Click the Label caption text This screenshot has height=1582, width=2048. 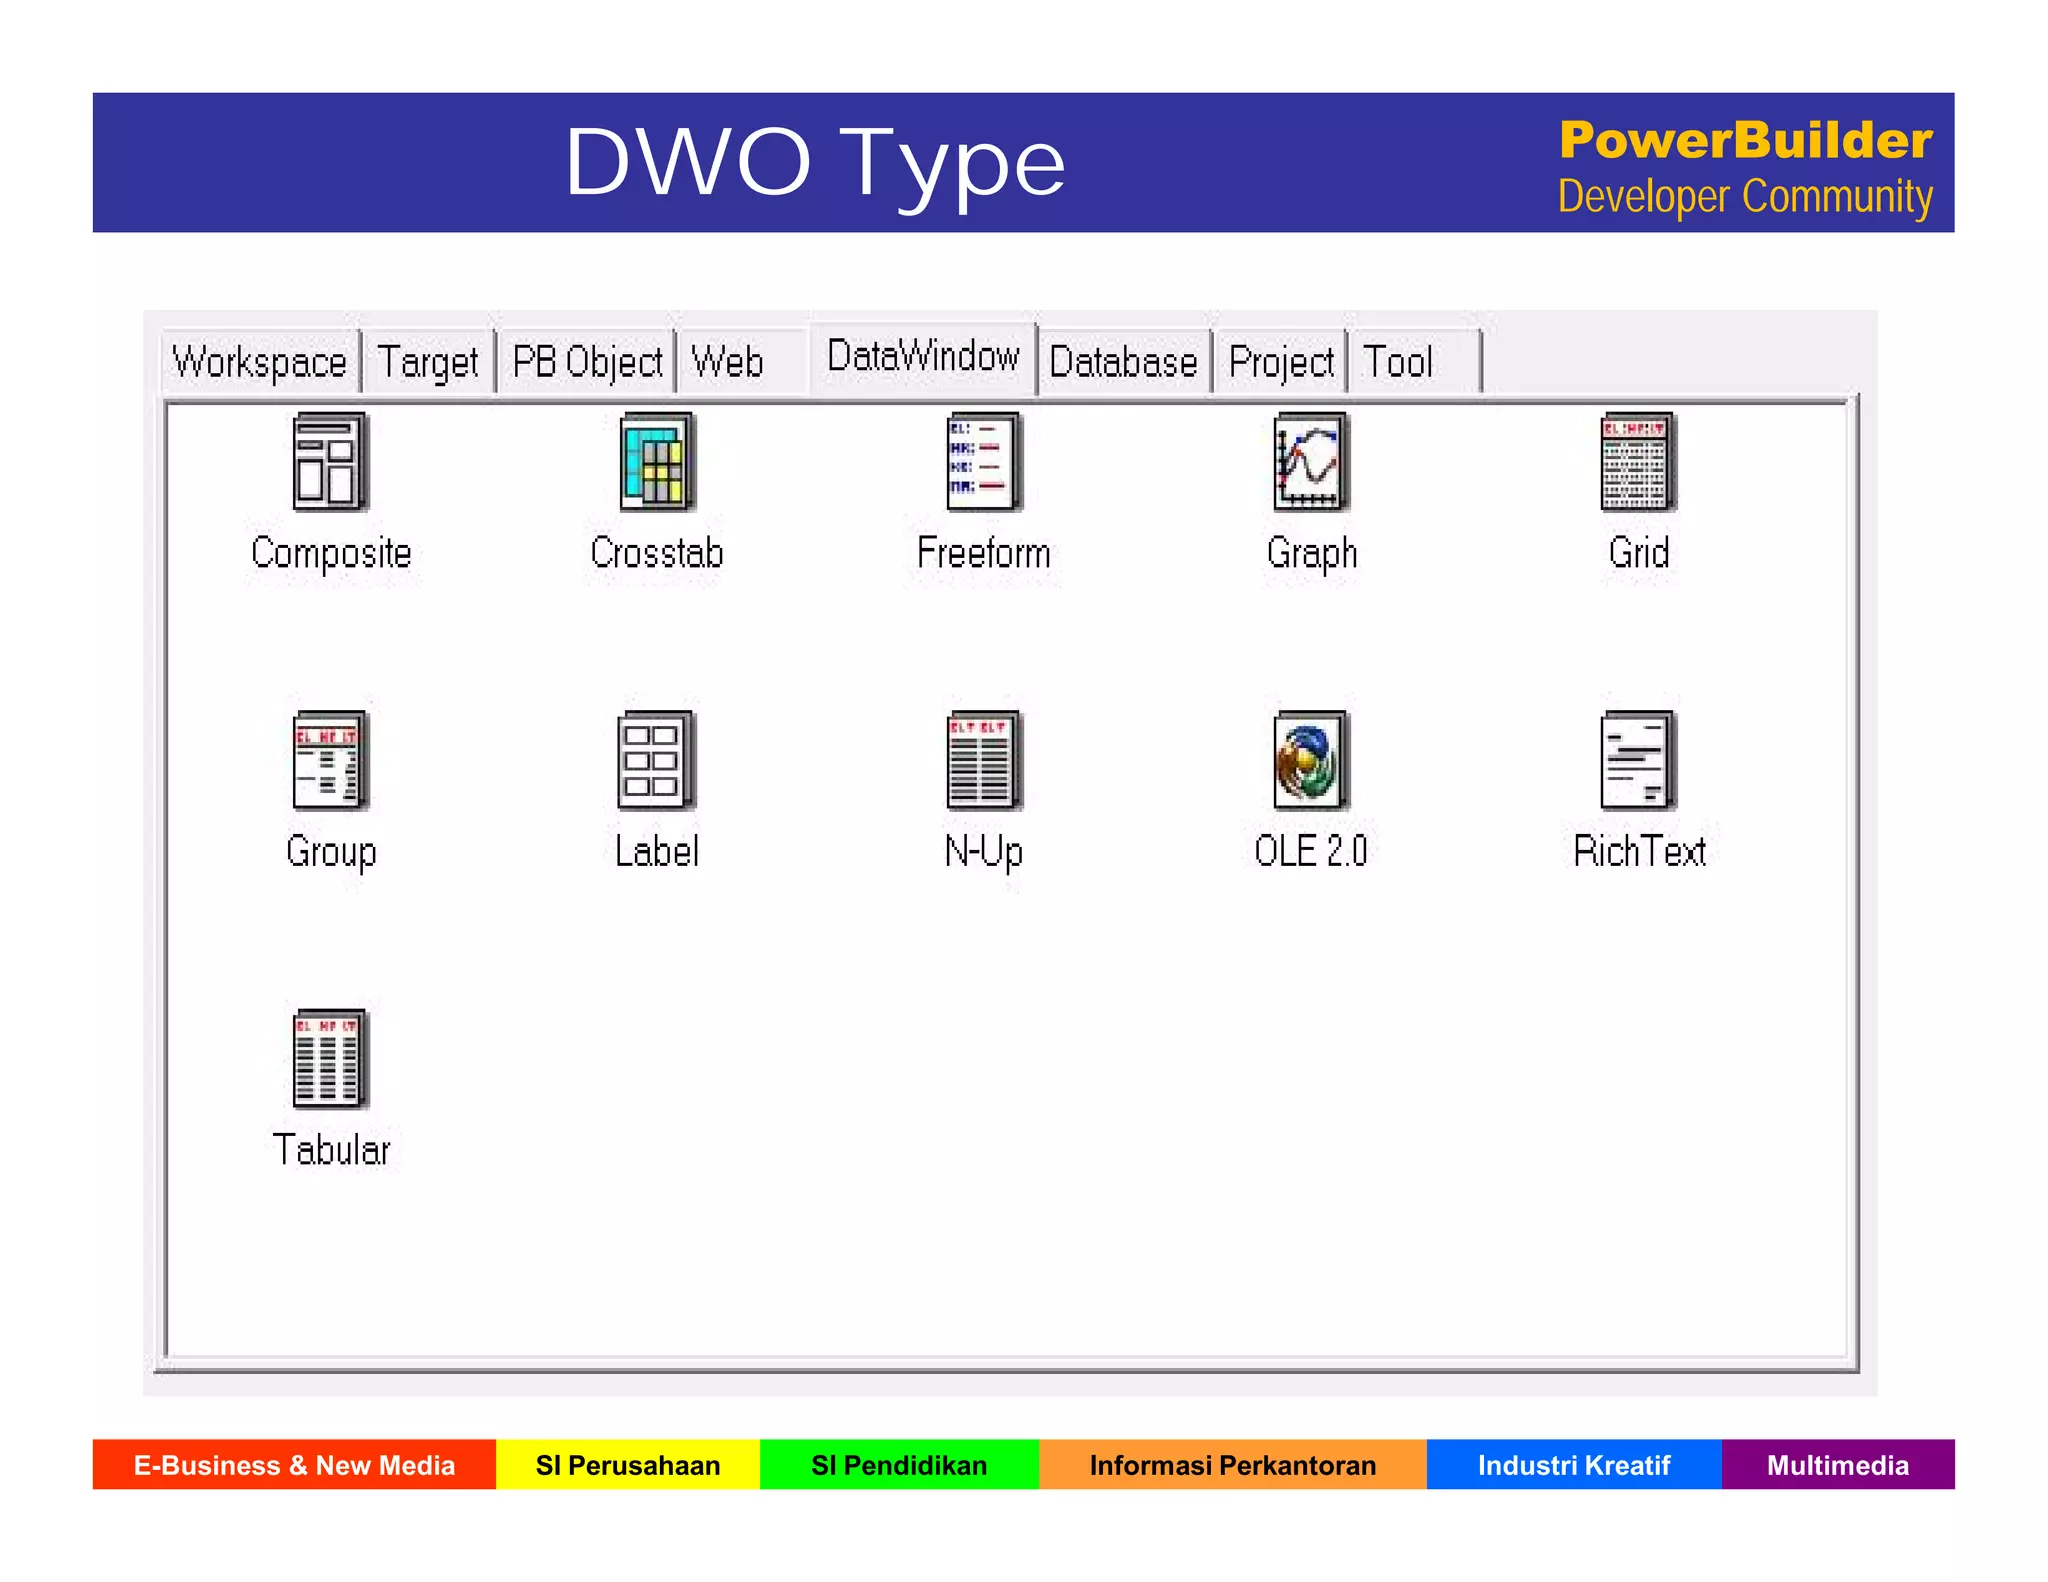657,851
